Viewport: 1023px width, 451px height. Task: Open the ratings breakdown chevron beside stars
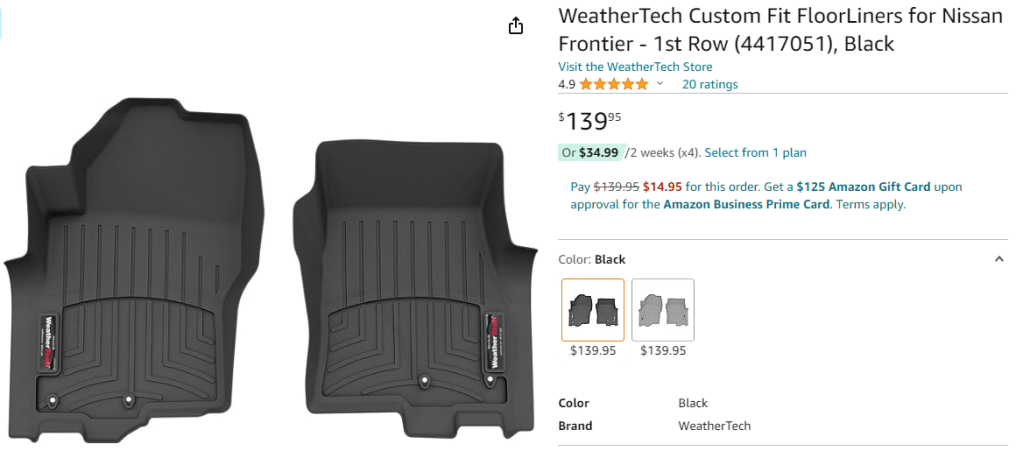point(660,84)
